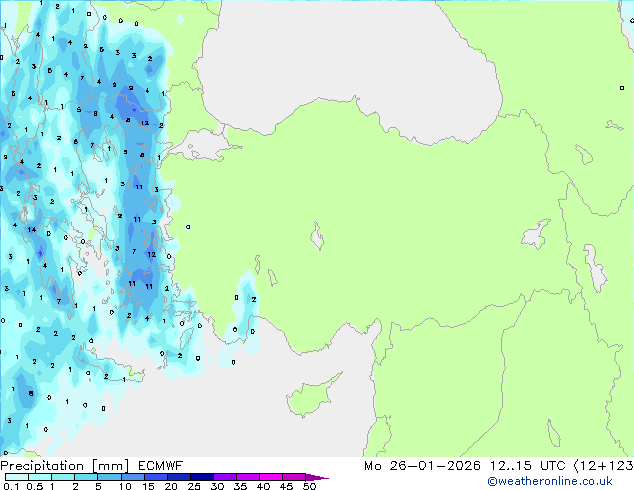Image resolution: width=634 pixels, height=490 pixels.
Task: Click the "Mo 26-01-2026" date text
Action: point(422,466)
